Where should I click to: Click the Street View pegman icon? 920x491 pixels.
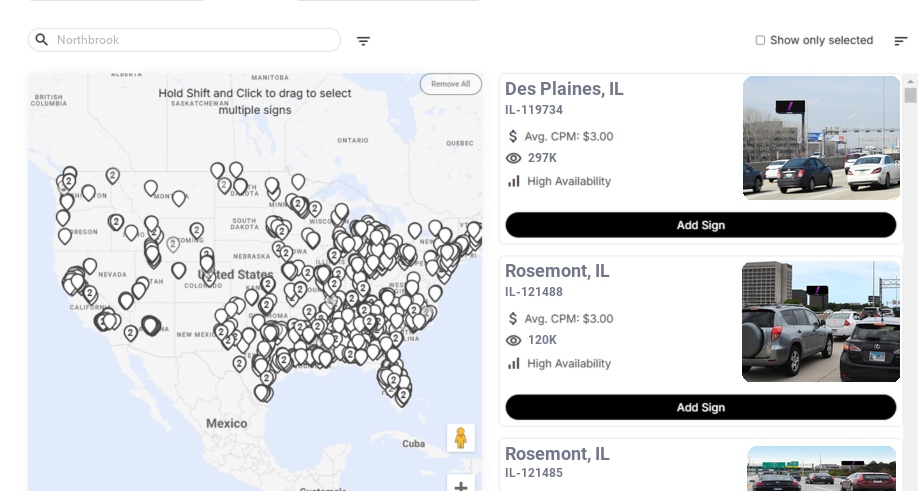click(460, 438)
